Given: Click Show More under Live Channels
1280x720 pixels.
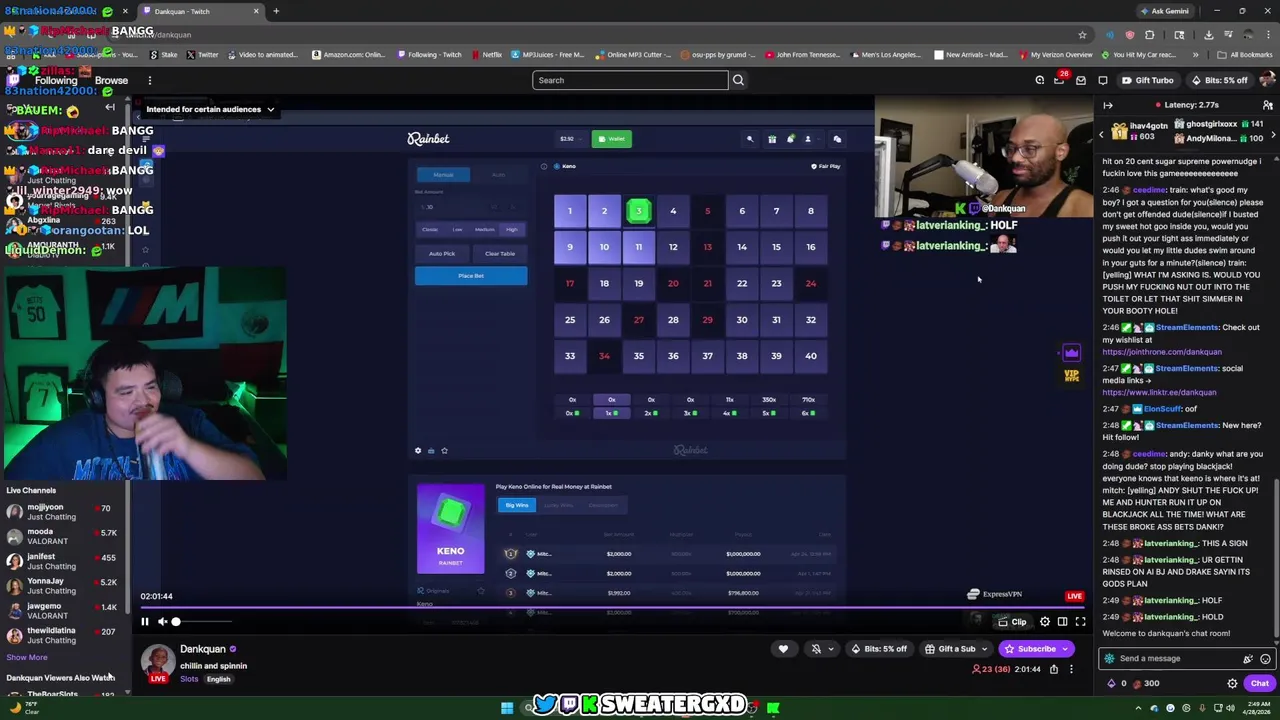Looking at the screenshot, I should pos(27,657).
